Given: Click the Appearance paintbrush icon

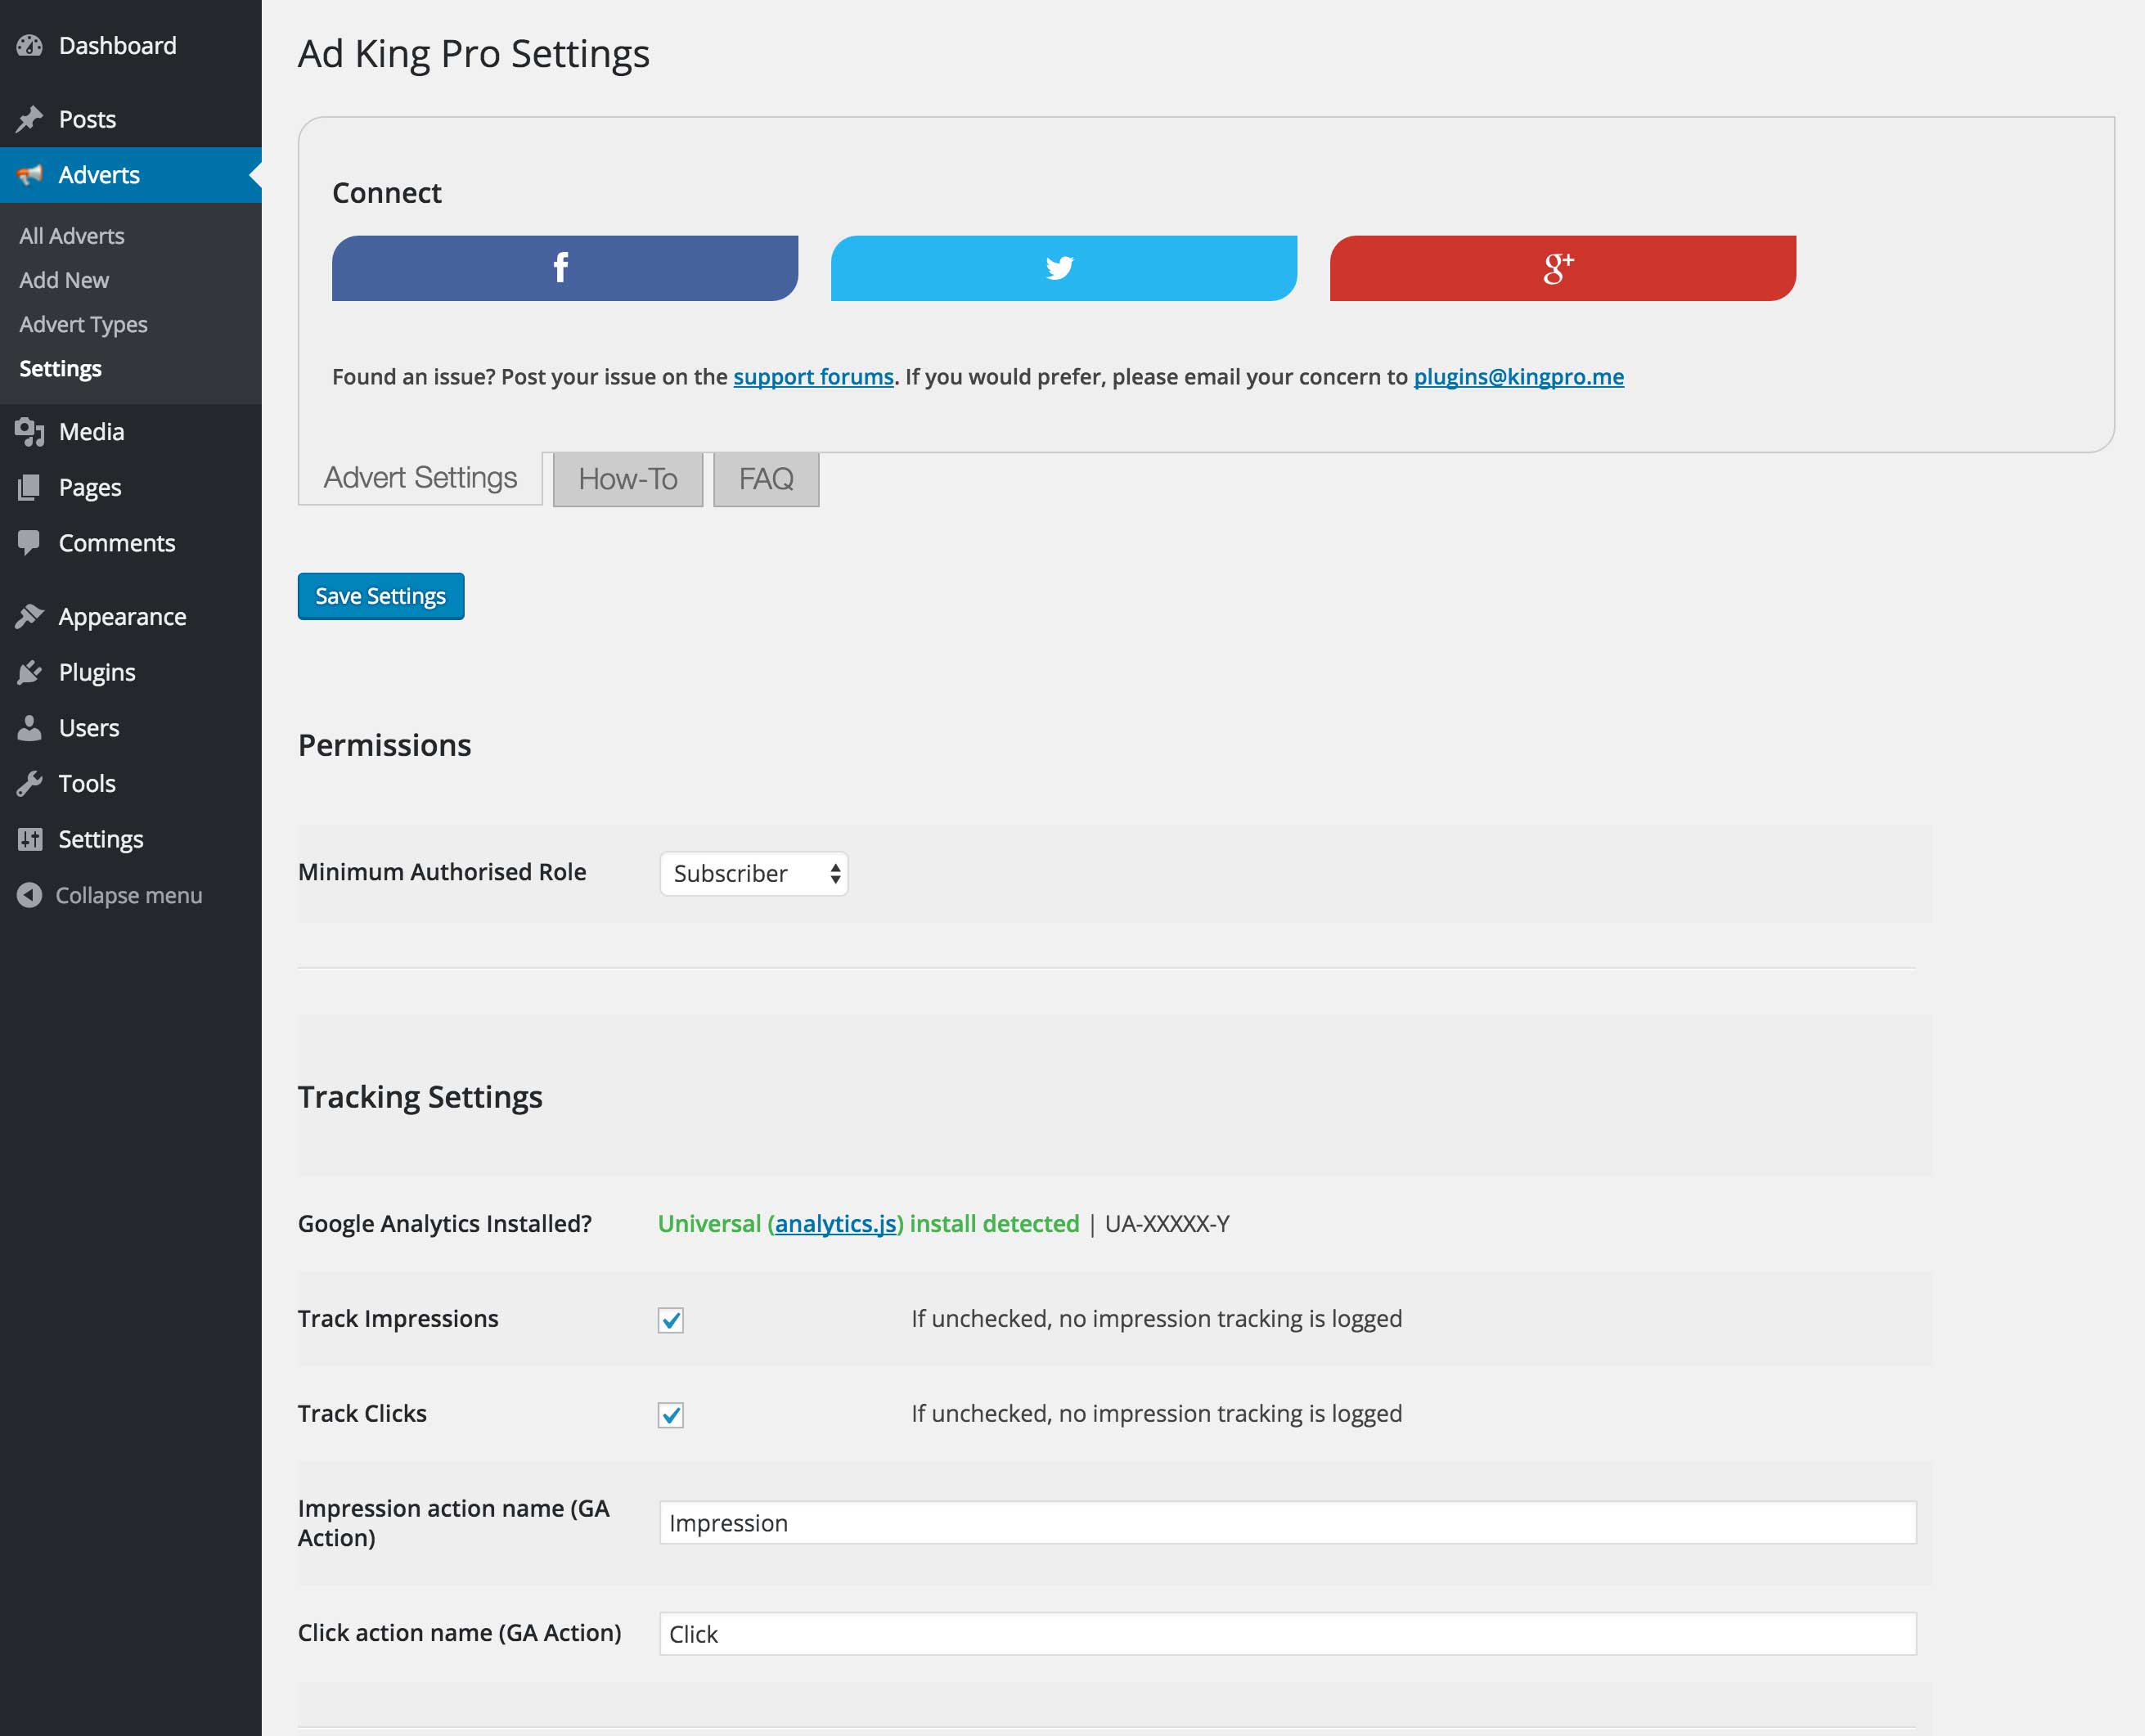Looking at the screenshot, I should pos(29,616).
